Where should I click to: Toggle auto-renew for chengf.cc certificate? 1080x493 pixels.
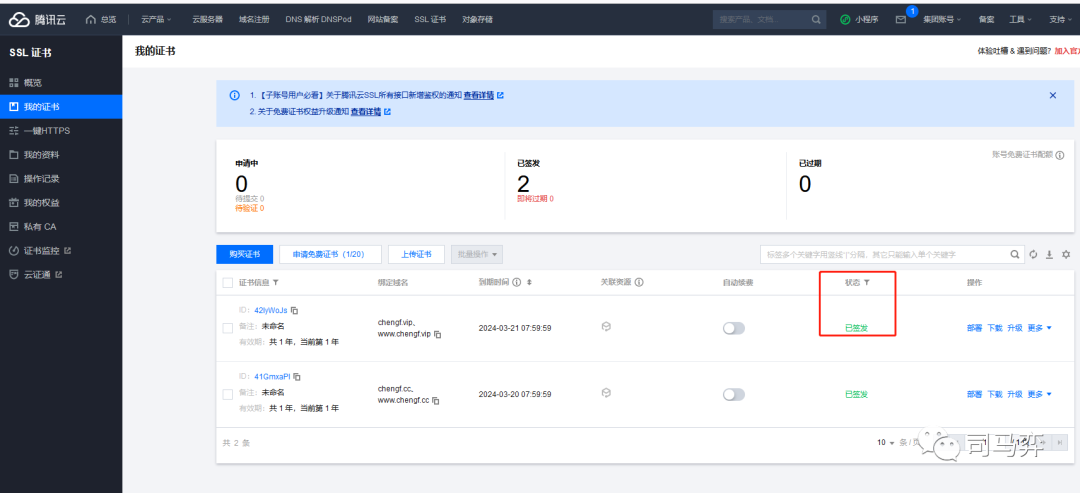[734, 395]
